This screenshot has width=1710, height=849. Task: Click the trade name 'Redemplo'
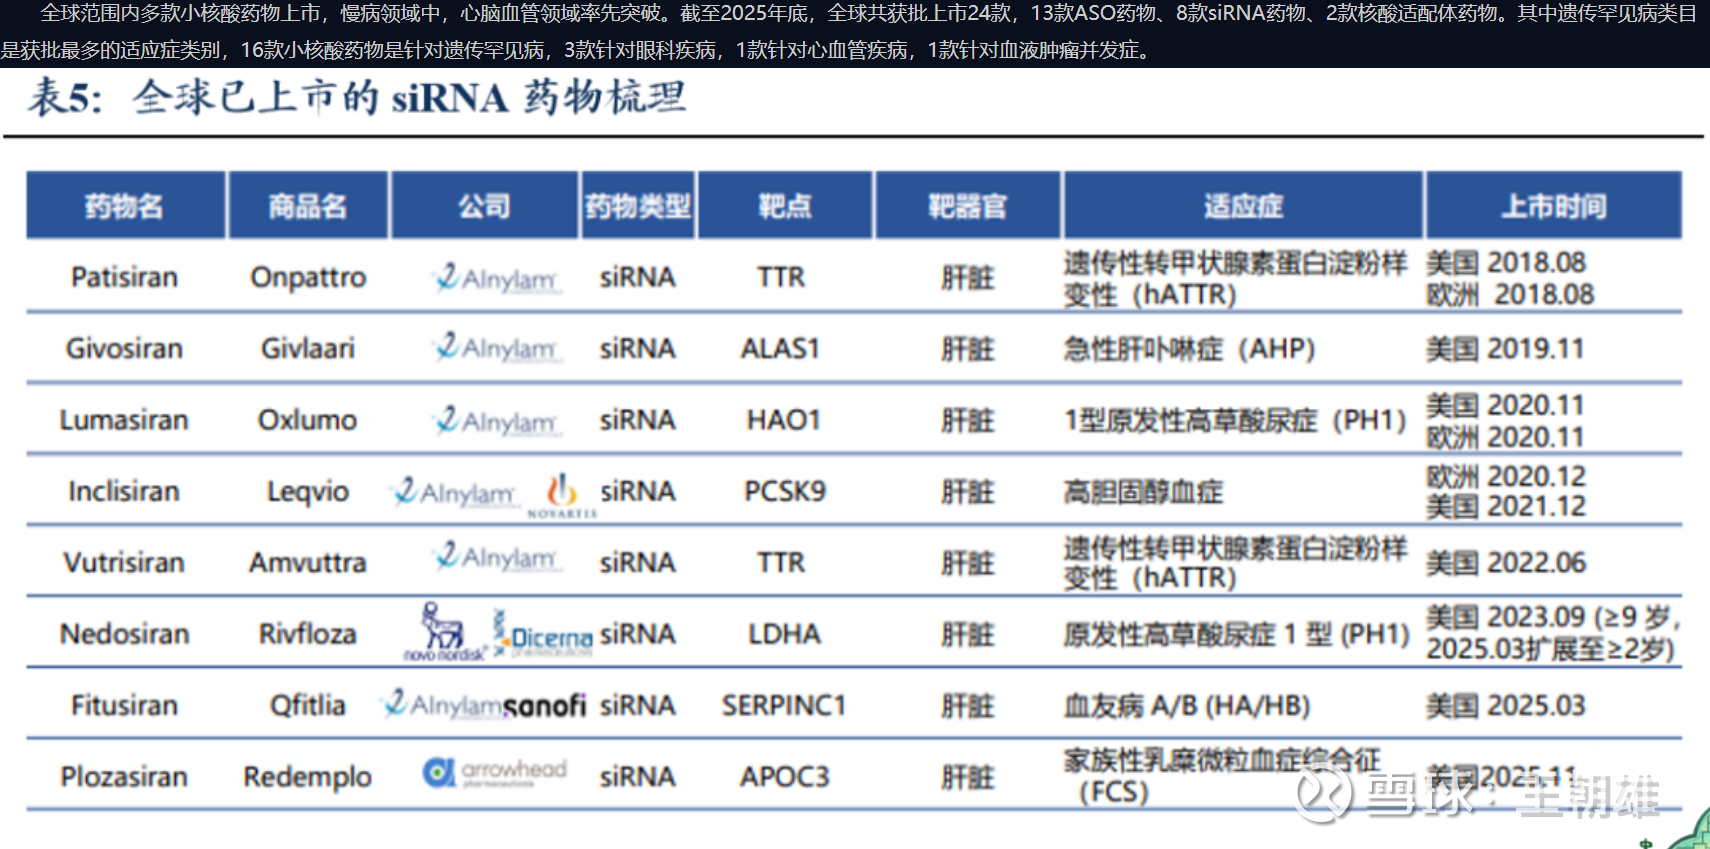coord(308,776)
